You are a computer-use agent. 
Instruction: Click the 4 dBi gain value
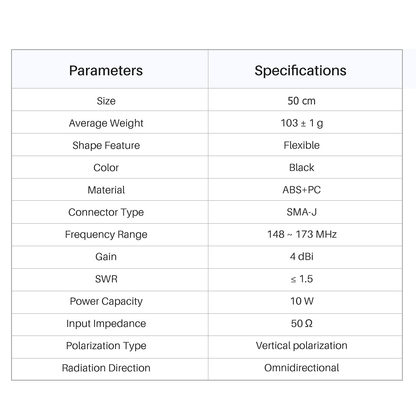tap(301, 257)
